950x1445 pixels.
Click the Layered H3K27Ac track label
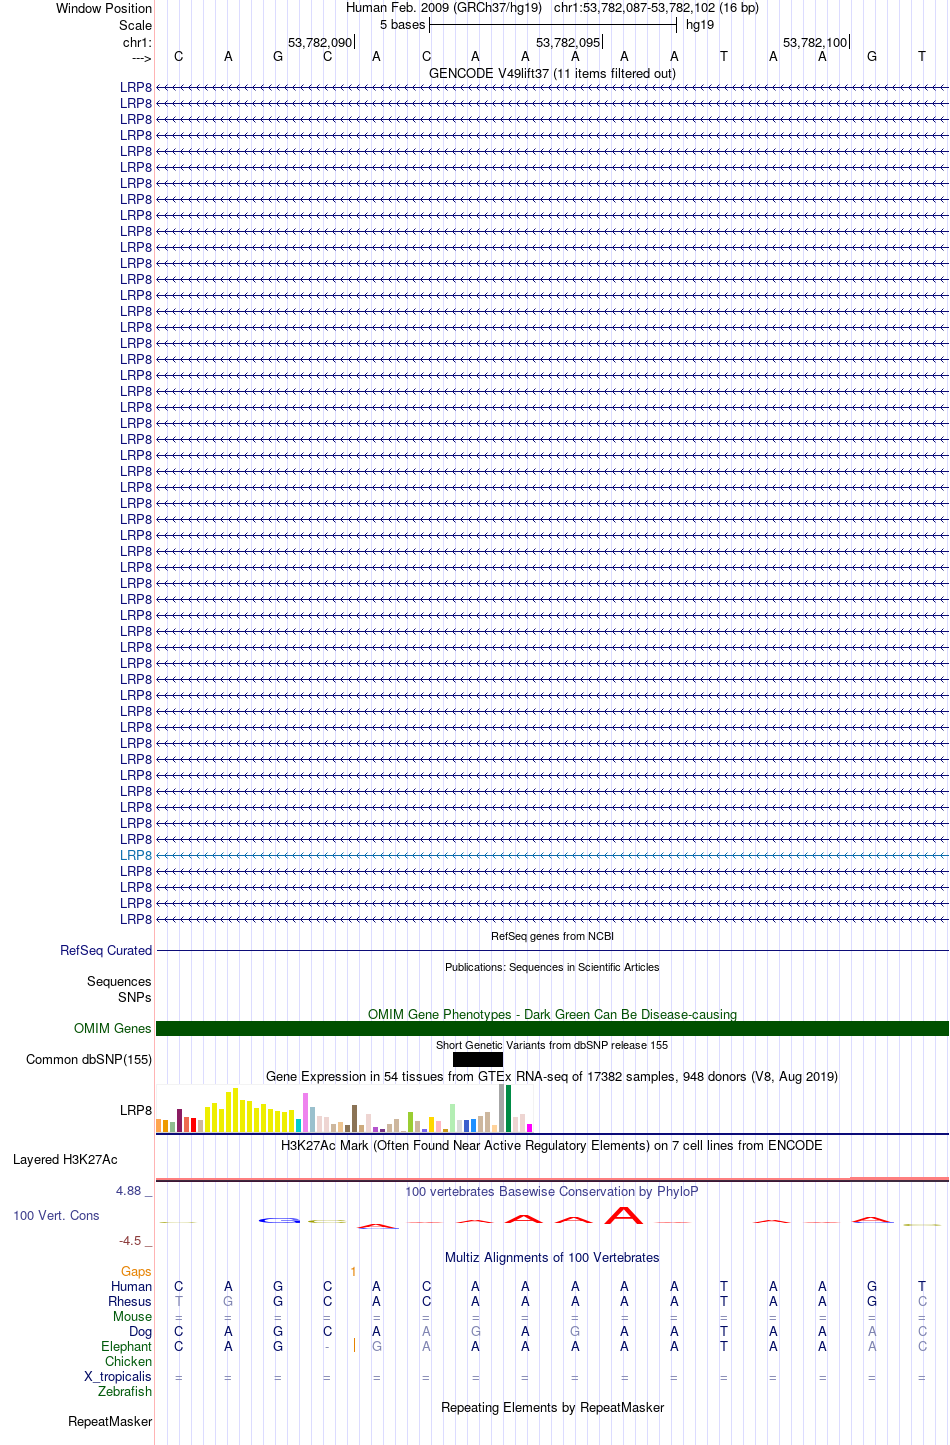[x=65, y=1159]
